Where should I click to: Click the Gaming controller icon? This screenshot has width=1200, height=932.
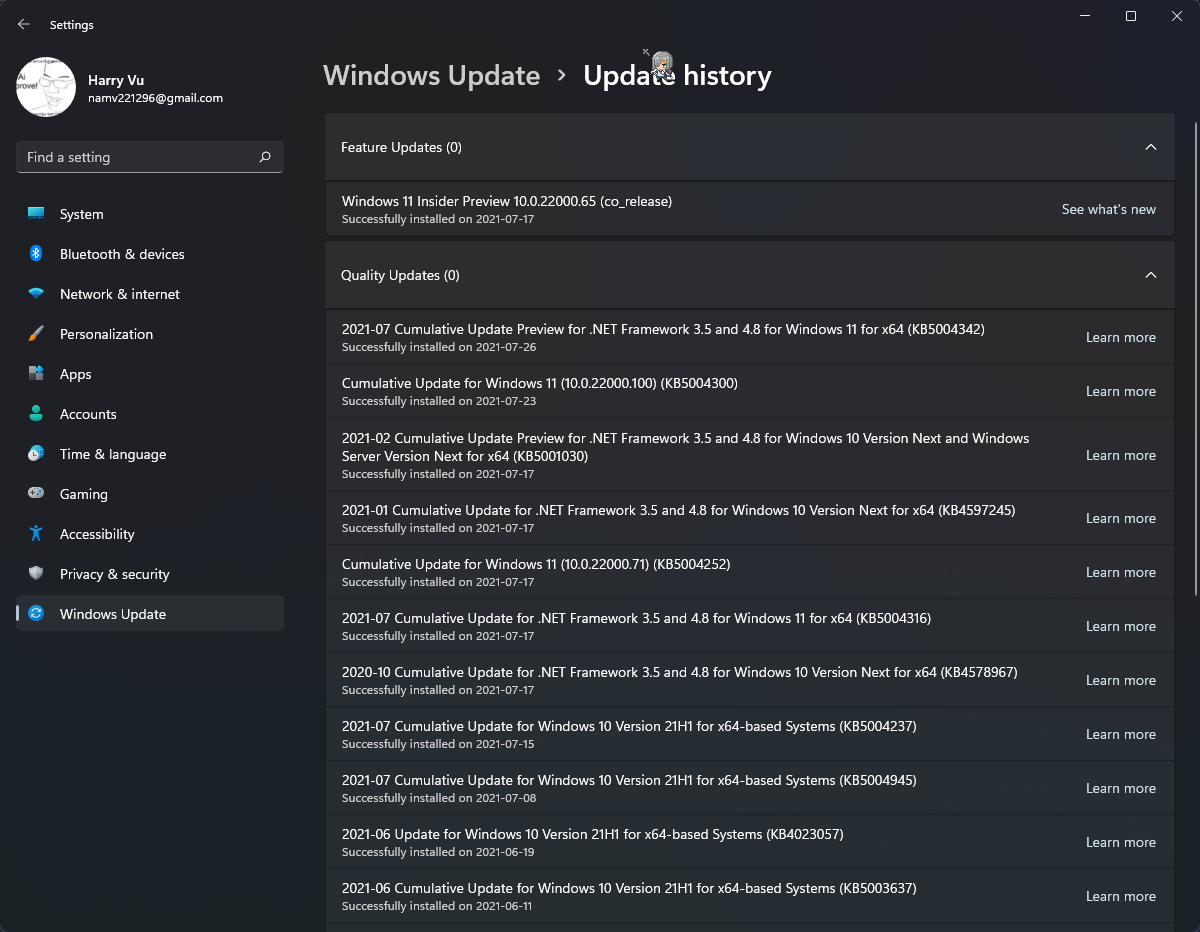[36, 494]
